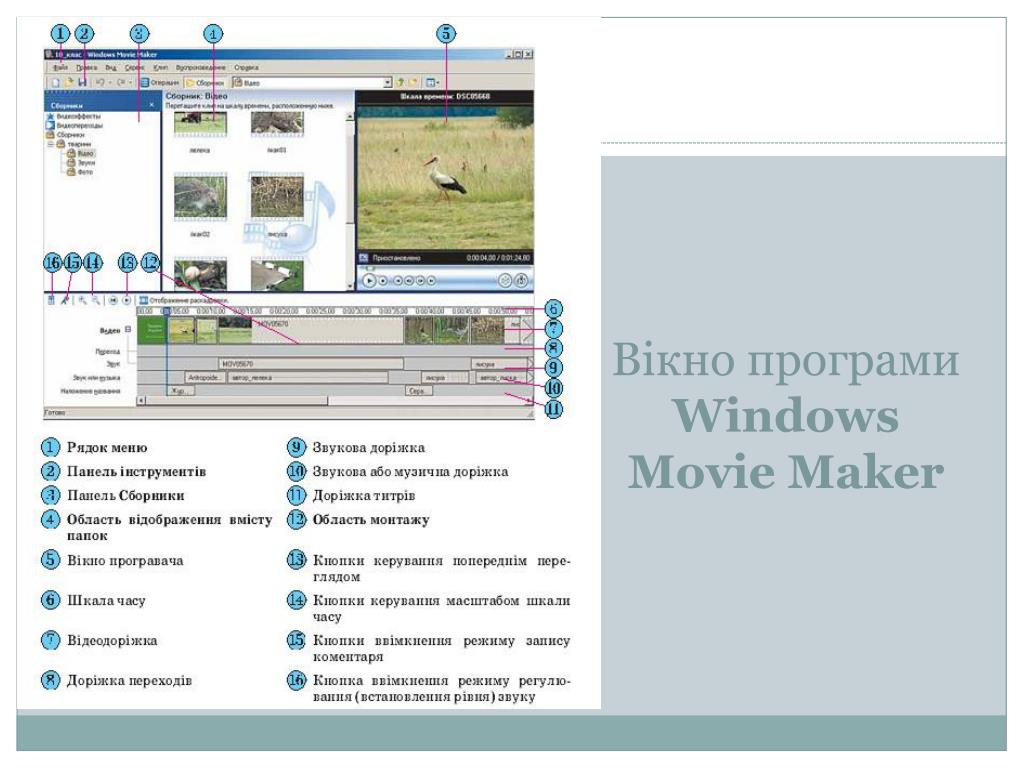Viewport: 1024px width, 768px height.
Task: Select the їжак01 video thumbnail
Action: [277, 123]
